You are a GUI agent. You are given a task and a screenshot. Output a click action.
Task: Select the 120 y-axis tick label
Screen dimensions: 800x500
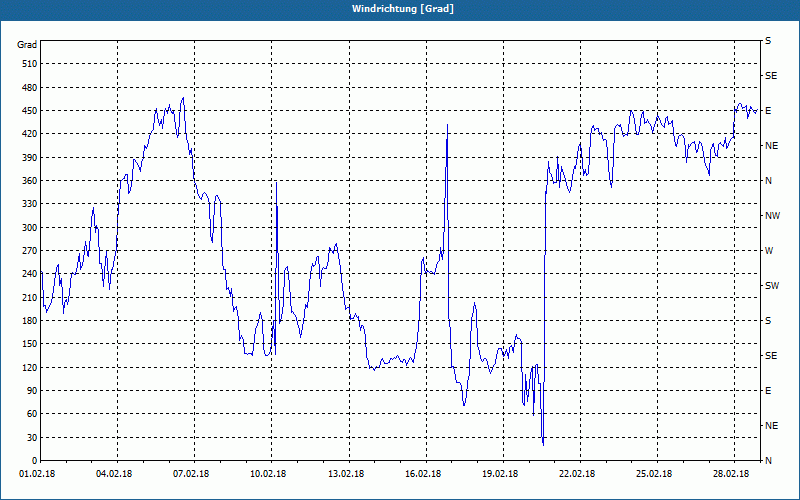[30, 367]
